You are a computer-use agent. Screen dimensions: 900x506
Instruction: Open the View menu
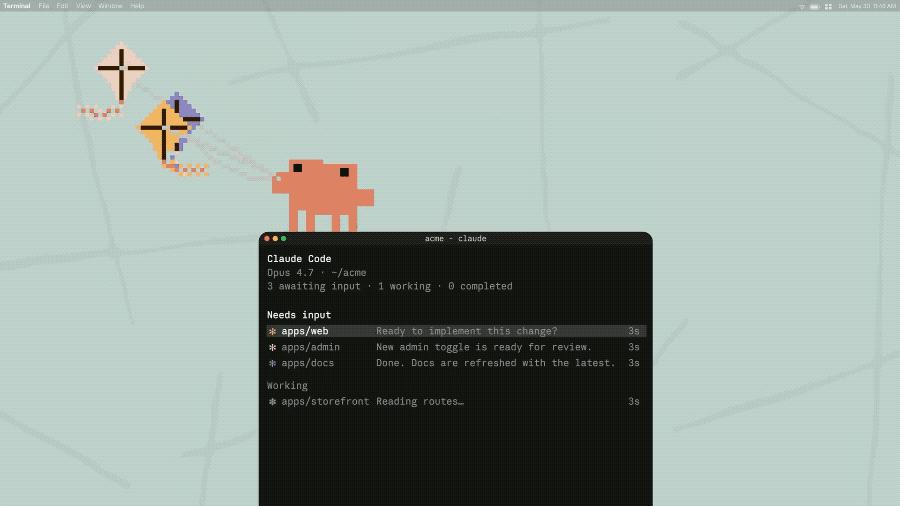tap(83, 6)
